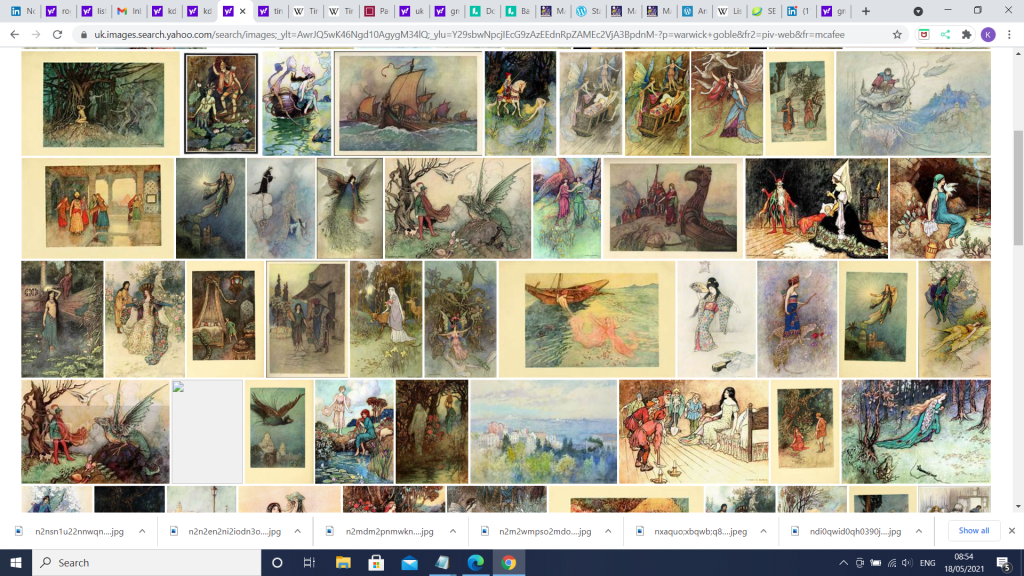Launch Microsoft Edge from the taskbar
The image size is (1024, 576).
point(474,562)
